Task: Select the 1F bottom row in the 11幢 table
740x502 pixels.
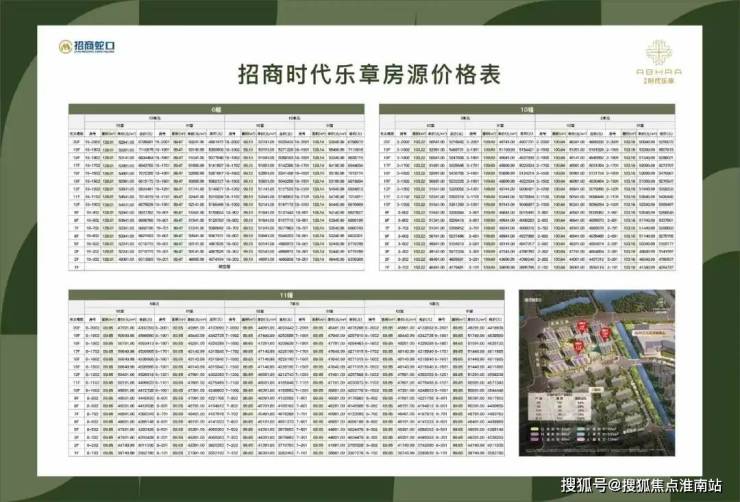Action: click(286, 453)
